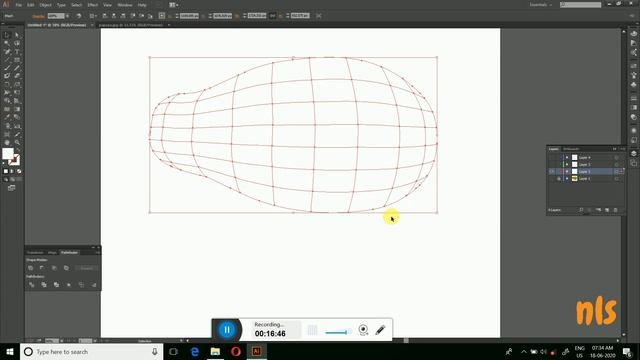The width and height of the screenshot is (640, 360).
Task: Open the File menu
Action: (18, 5)
